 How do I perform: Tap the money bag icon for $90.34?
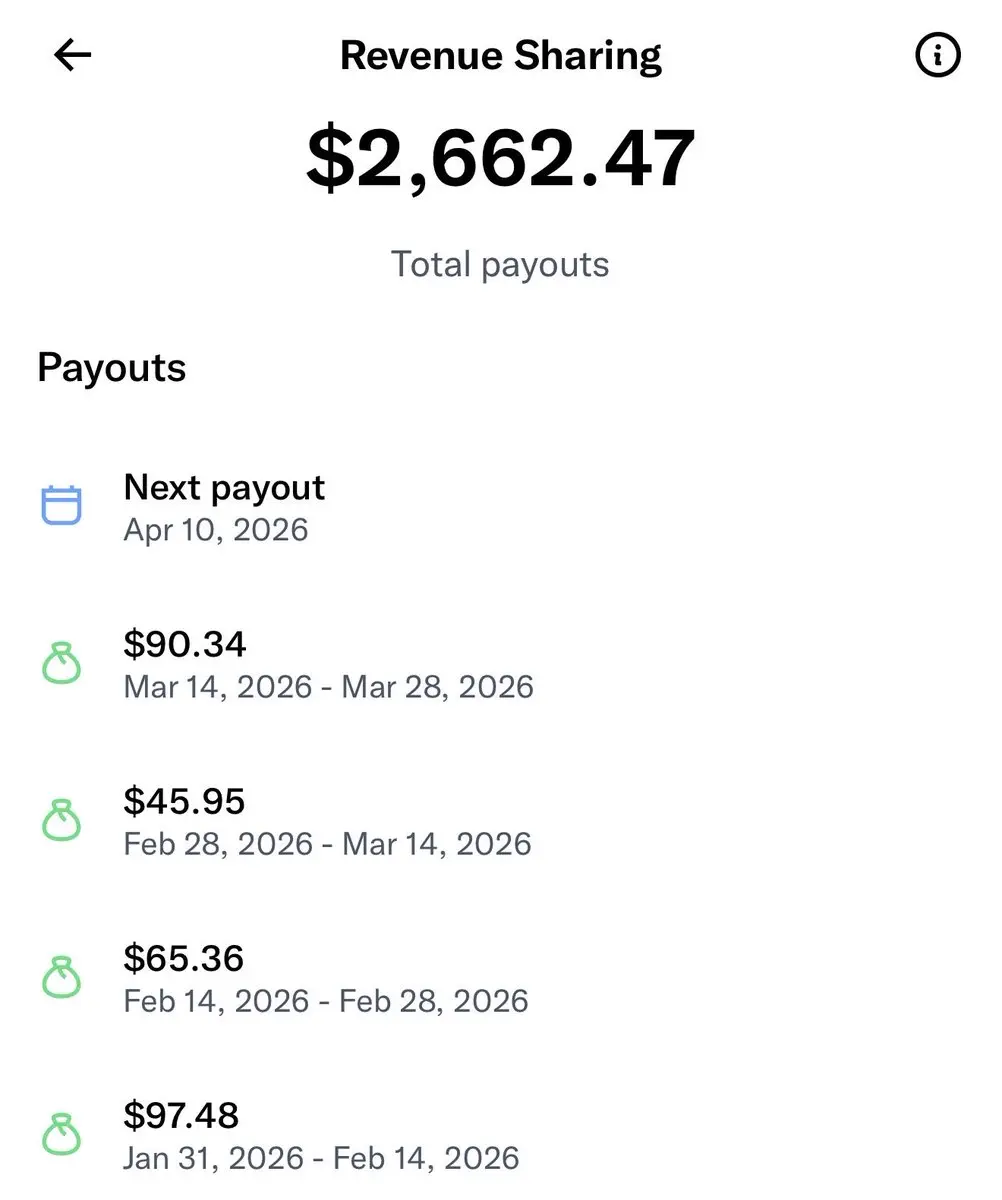tap(61, 663)
